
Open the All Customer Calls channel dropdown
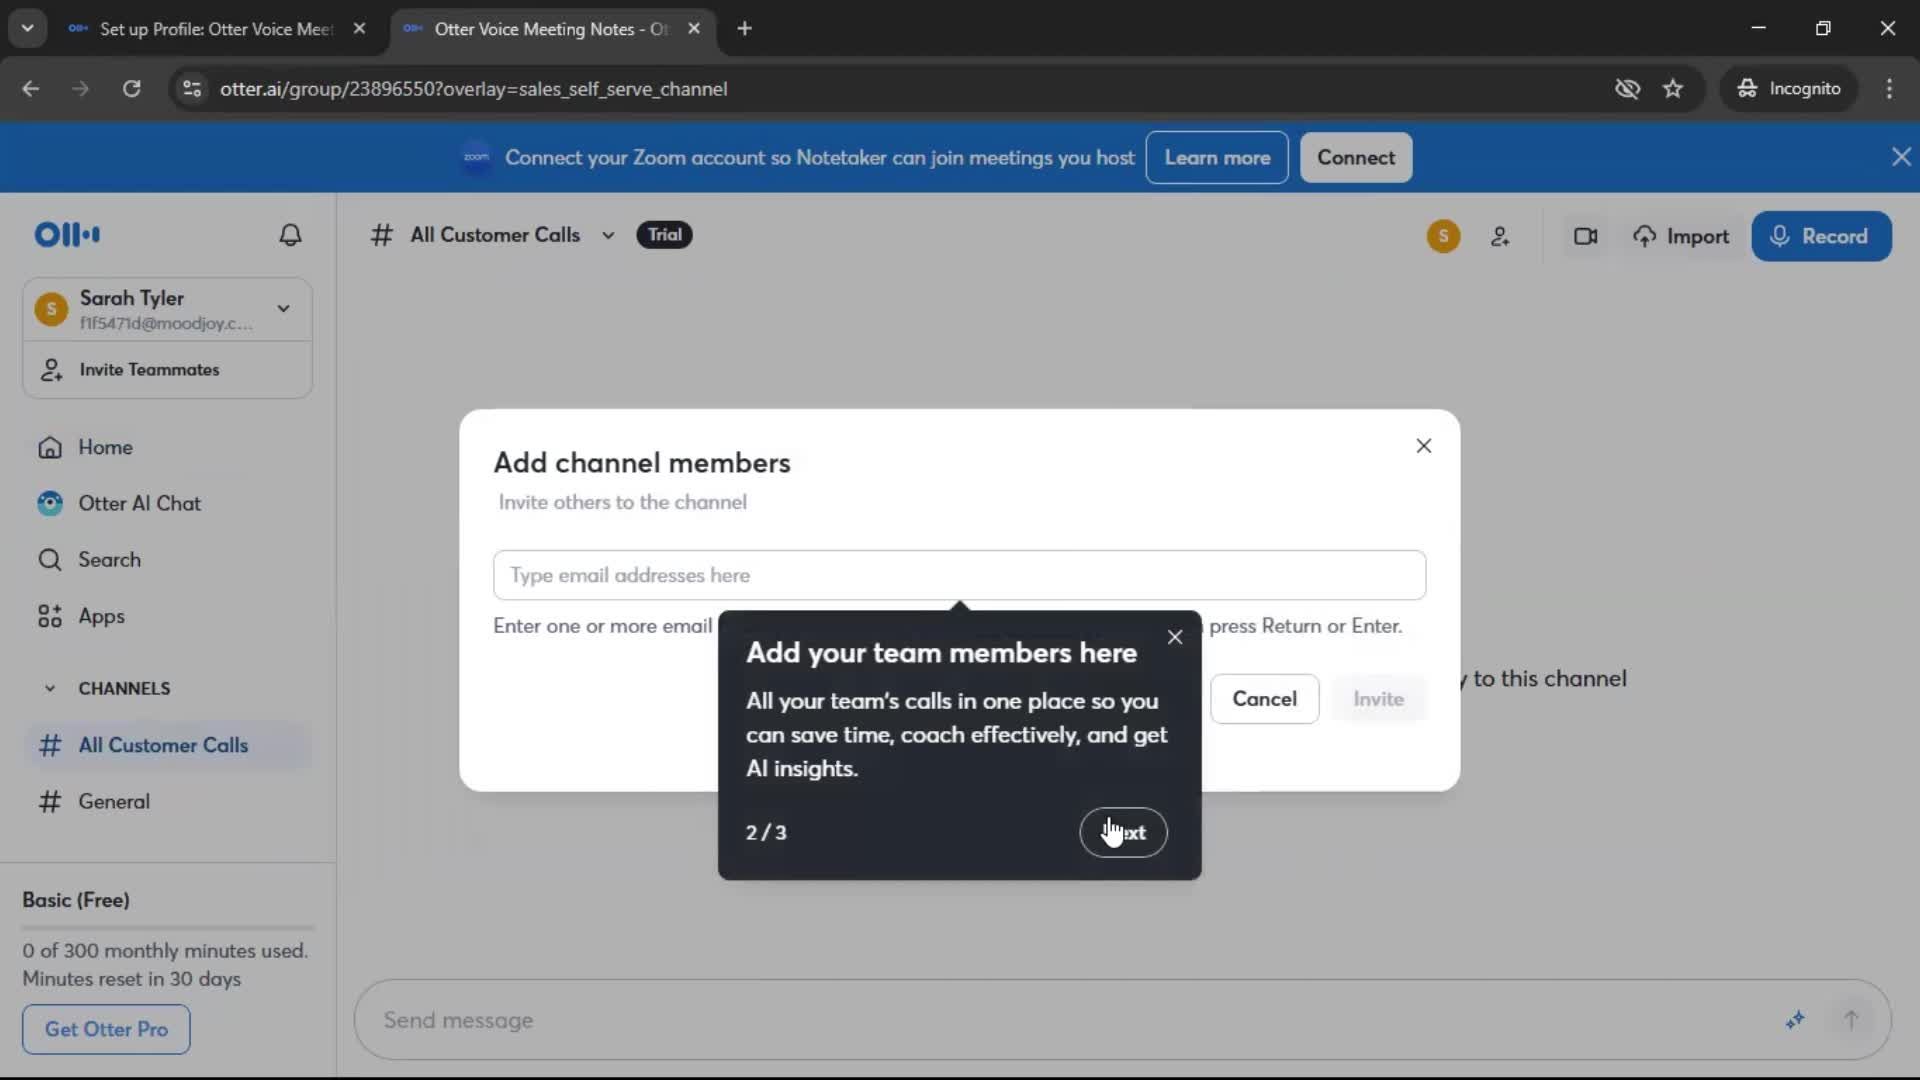[x=608, y=236]
